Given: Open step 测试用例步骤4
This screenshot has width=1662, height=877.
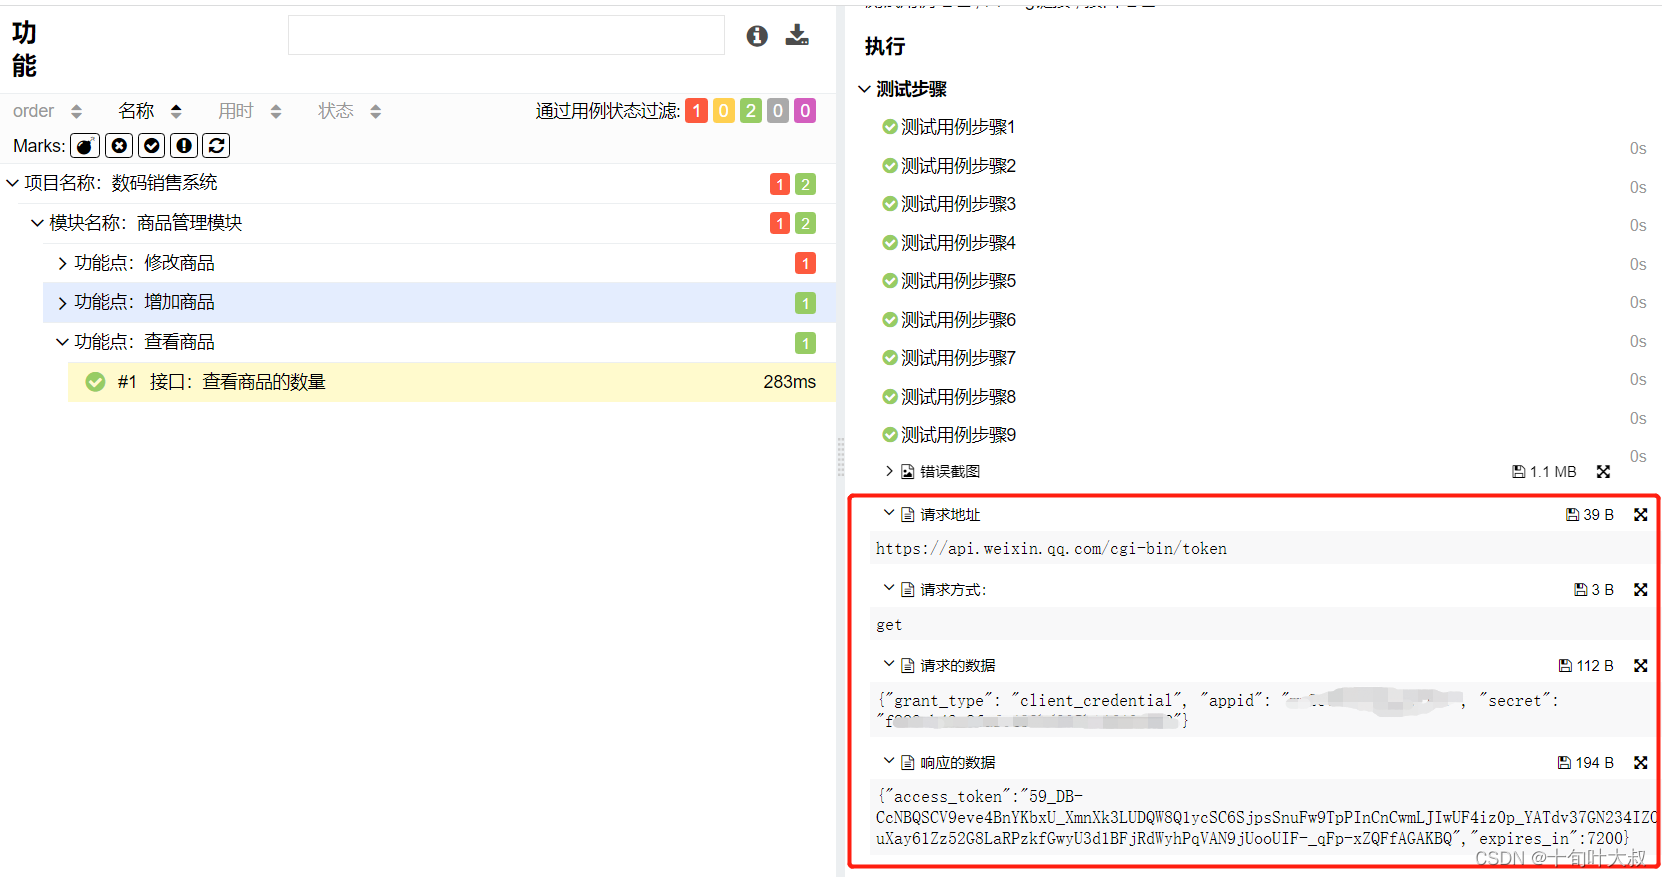Looking at the screenshot, I should pyautogui.click(x=958, y=243).
